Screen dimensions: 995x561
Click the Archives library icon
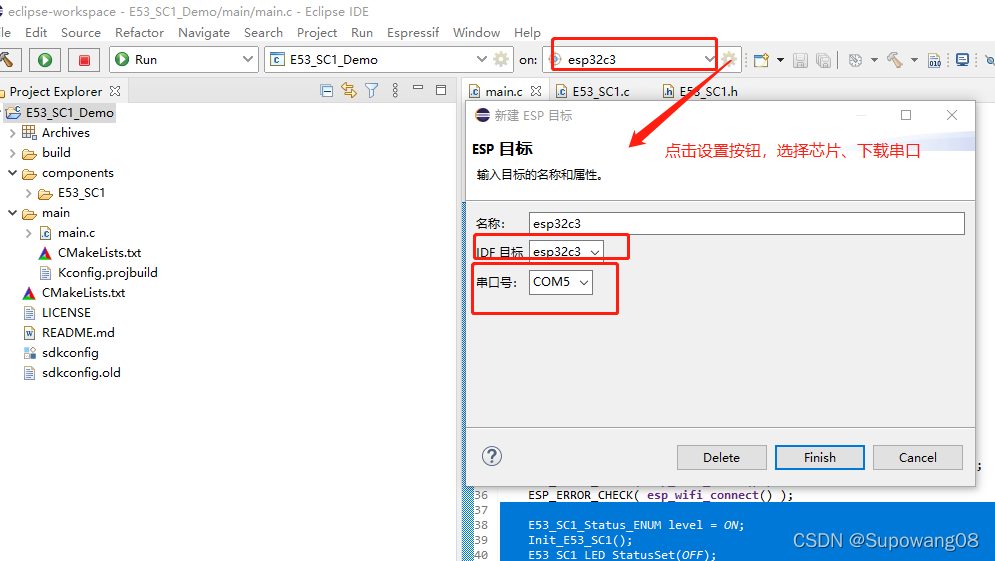(29, 133)
